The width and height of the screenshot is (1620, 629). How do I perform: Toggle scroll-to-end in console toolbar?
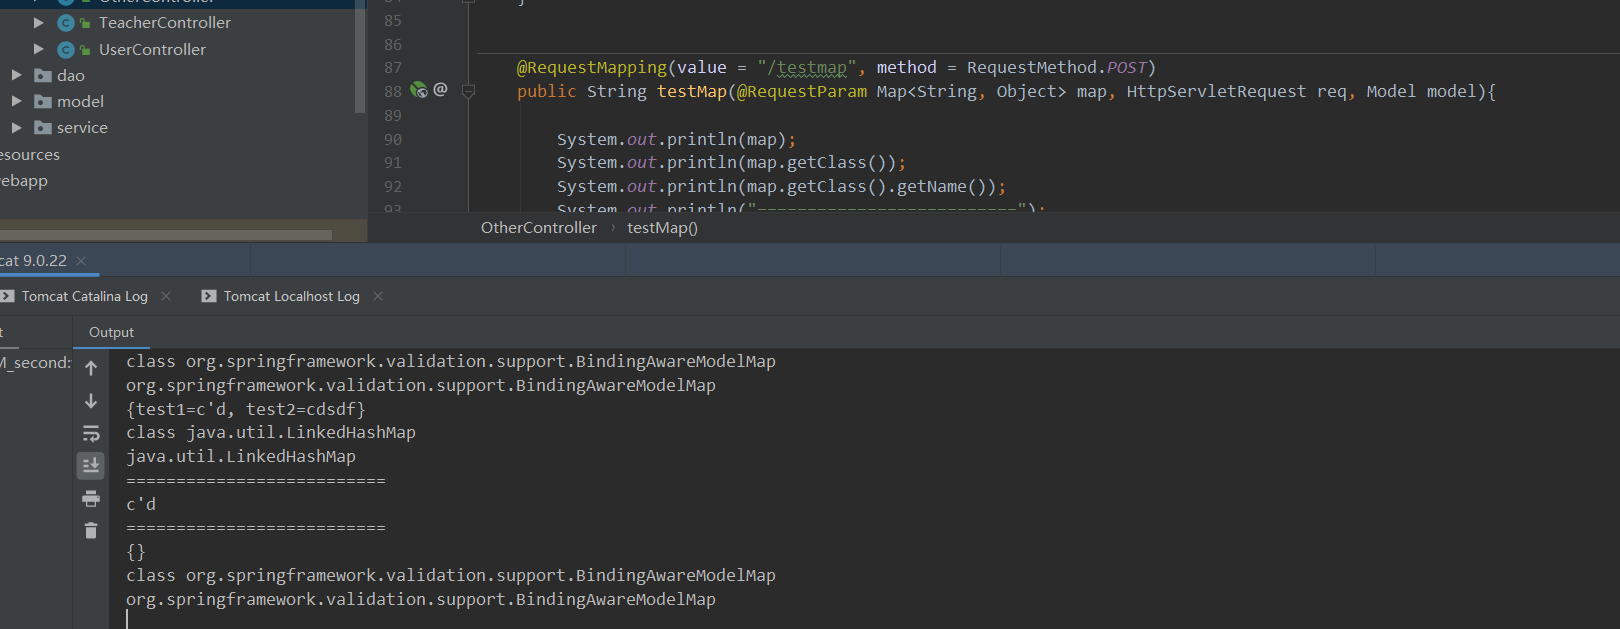click(91, 465)
